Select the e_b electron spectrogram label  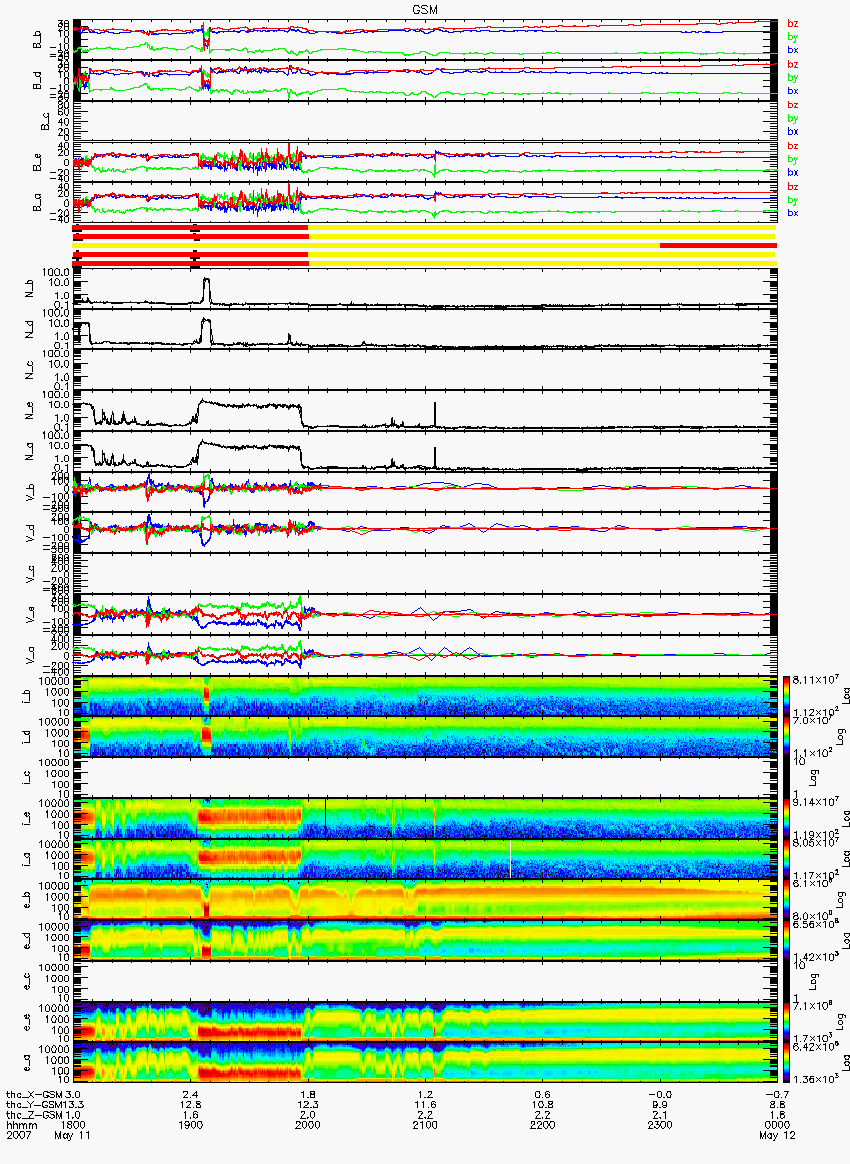[27, 900]
